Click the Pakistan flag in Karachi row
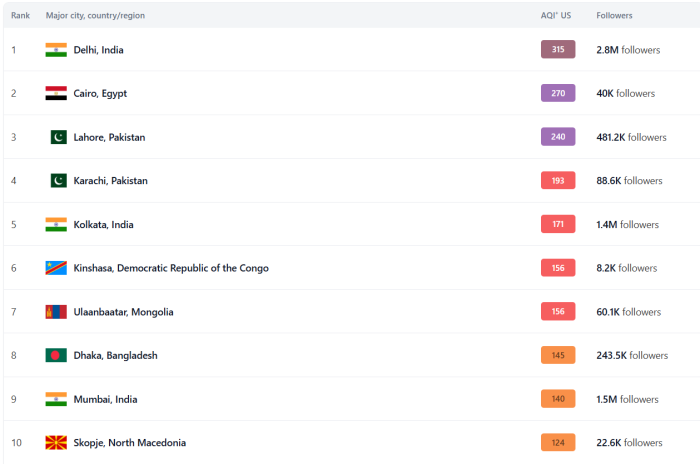The height and width of the screenshot is (464, 700). (58, 181)
